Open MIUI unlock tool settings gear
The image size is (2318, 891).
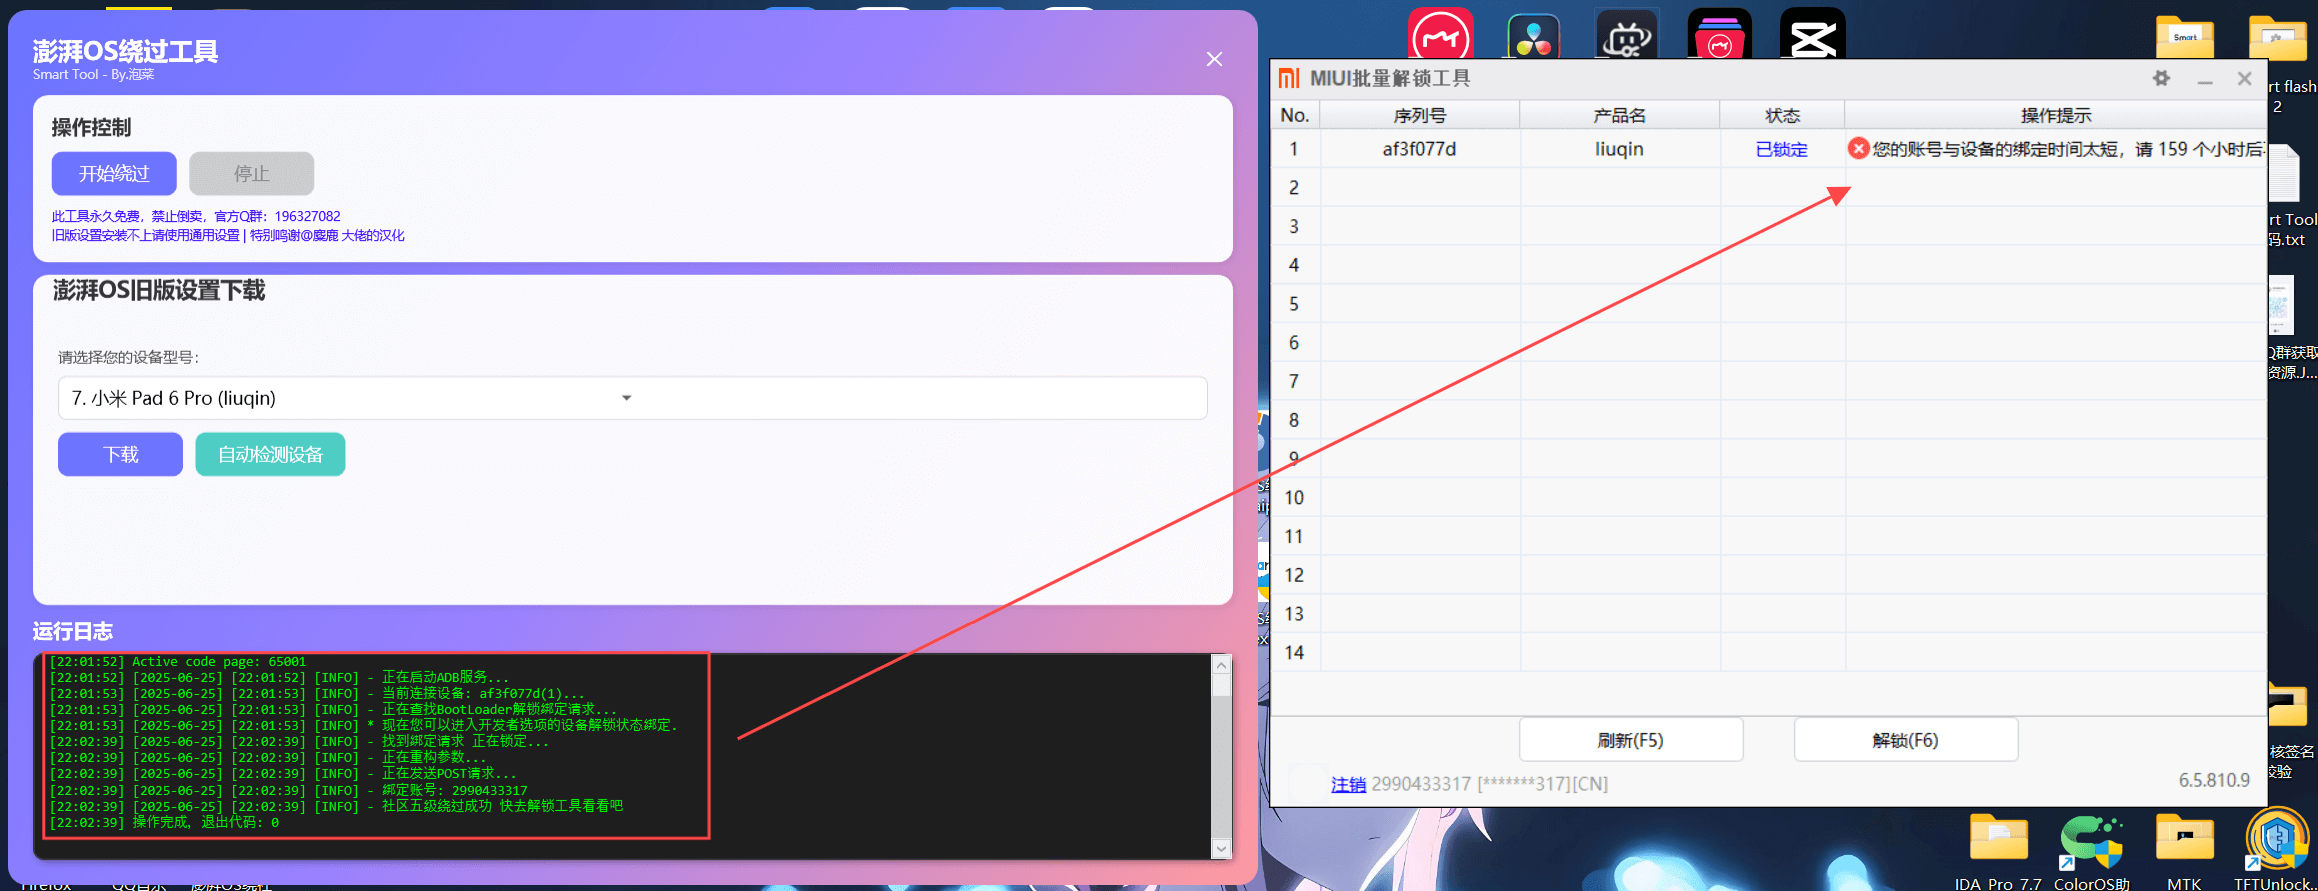click(2161, 79)
